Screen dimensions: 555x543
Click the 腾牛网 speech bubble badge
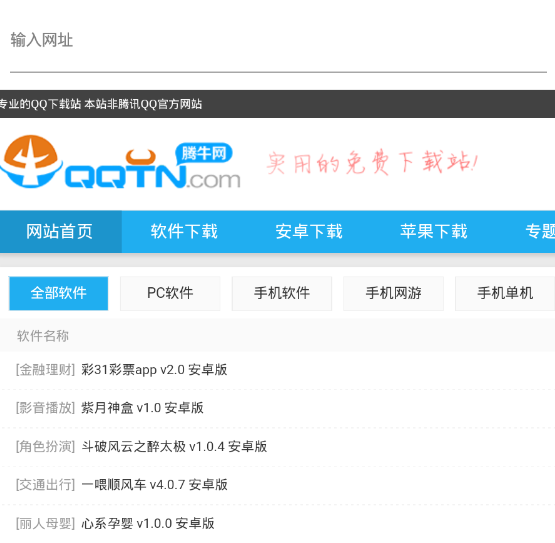click(204, 153)
